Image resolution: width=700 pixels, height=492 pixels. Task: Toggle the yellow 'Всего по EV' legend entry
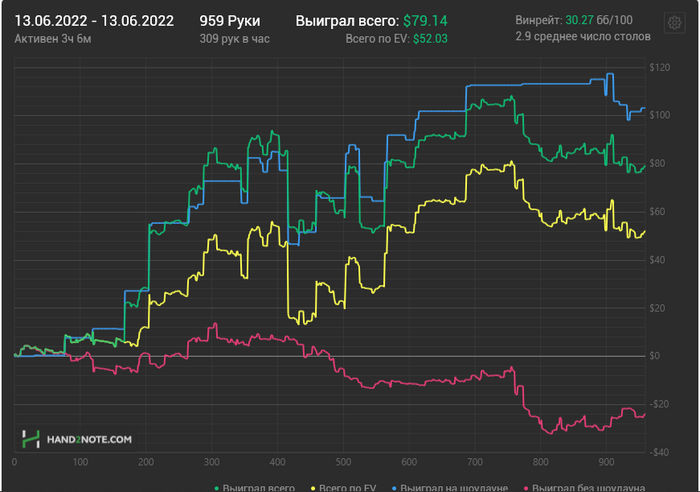[343, 488]
